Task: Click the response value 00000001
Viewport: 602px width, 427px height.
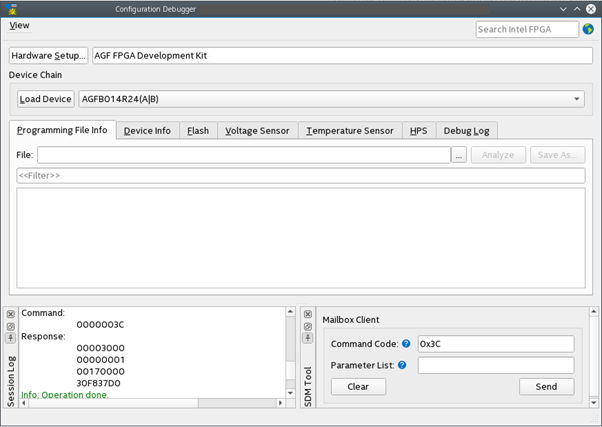Action: point(100,360)
